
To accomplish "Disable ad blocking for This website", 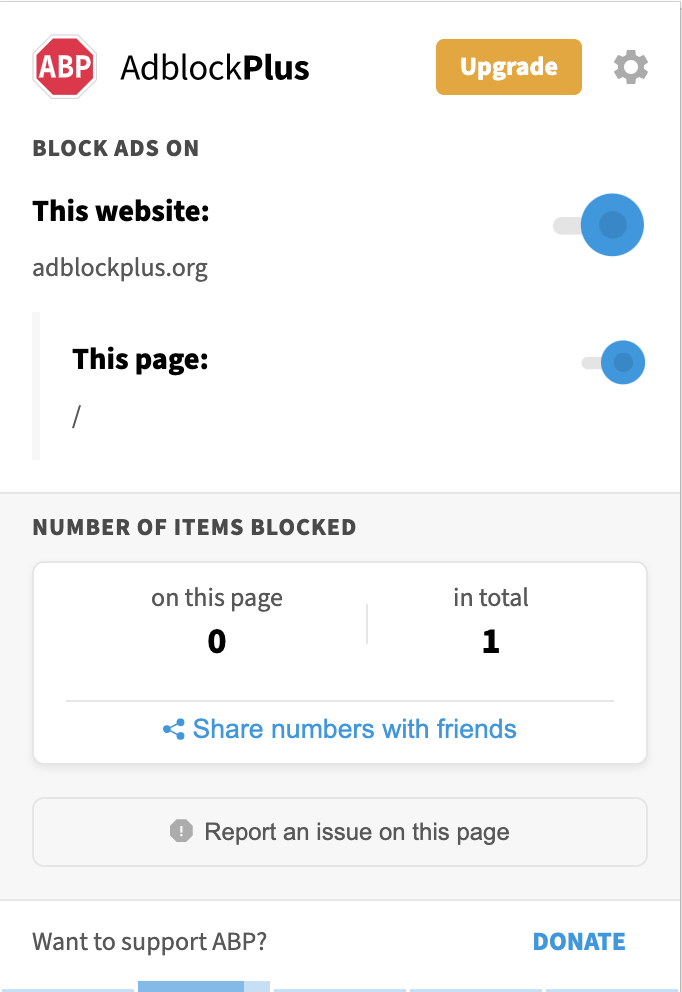I will (614, 225).
